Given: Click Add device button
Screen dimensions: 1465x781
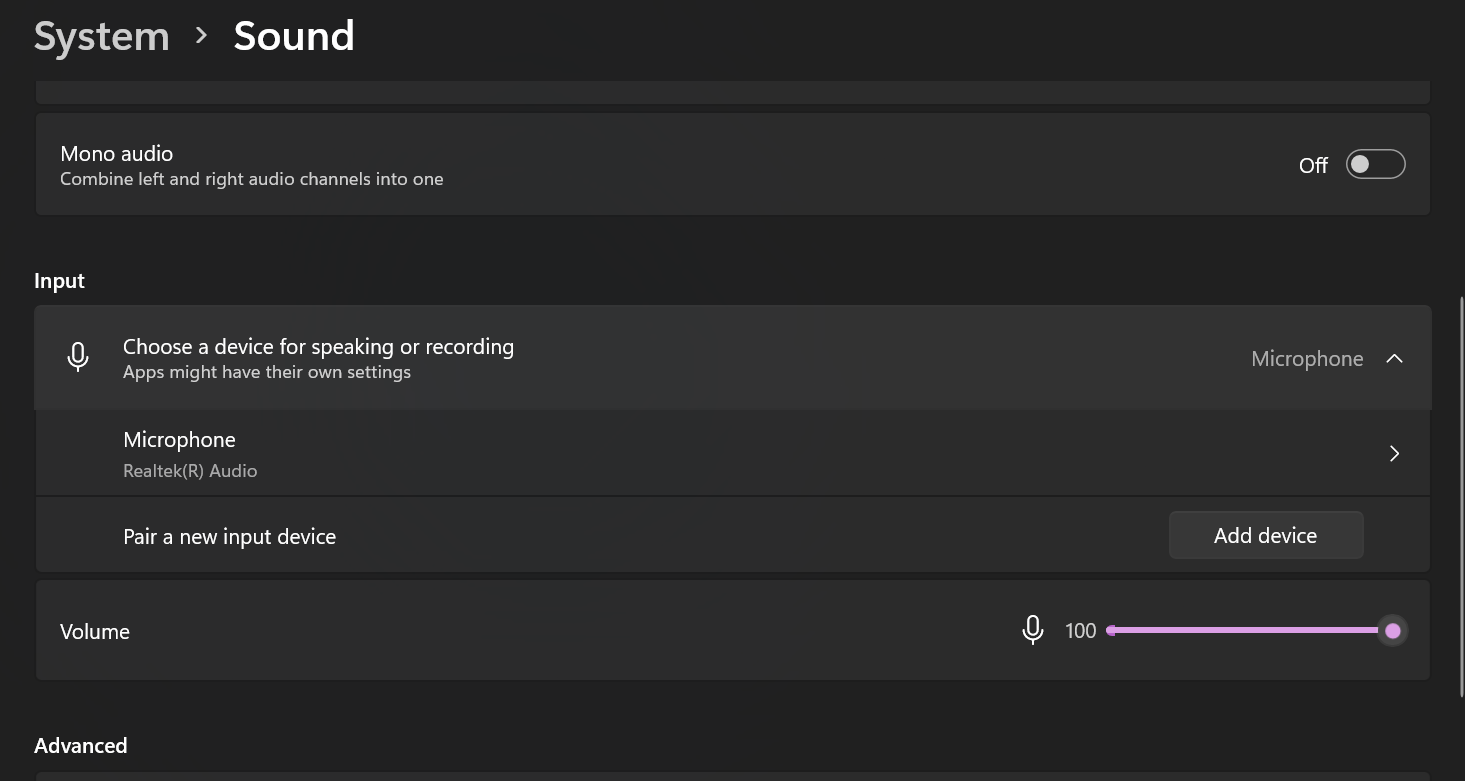Looking at the screenshot, I should (1266, 536).
